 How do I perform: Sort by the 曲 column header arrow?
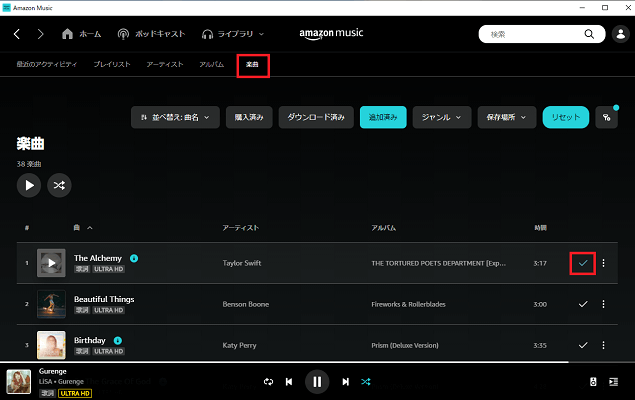[x=89, y=228]
